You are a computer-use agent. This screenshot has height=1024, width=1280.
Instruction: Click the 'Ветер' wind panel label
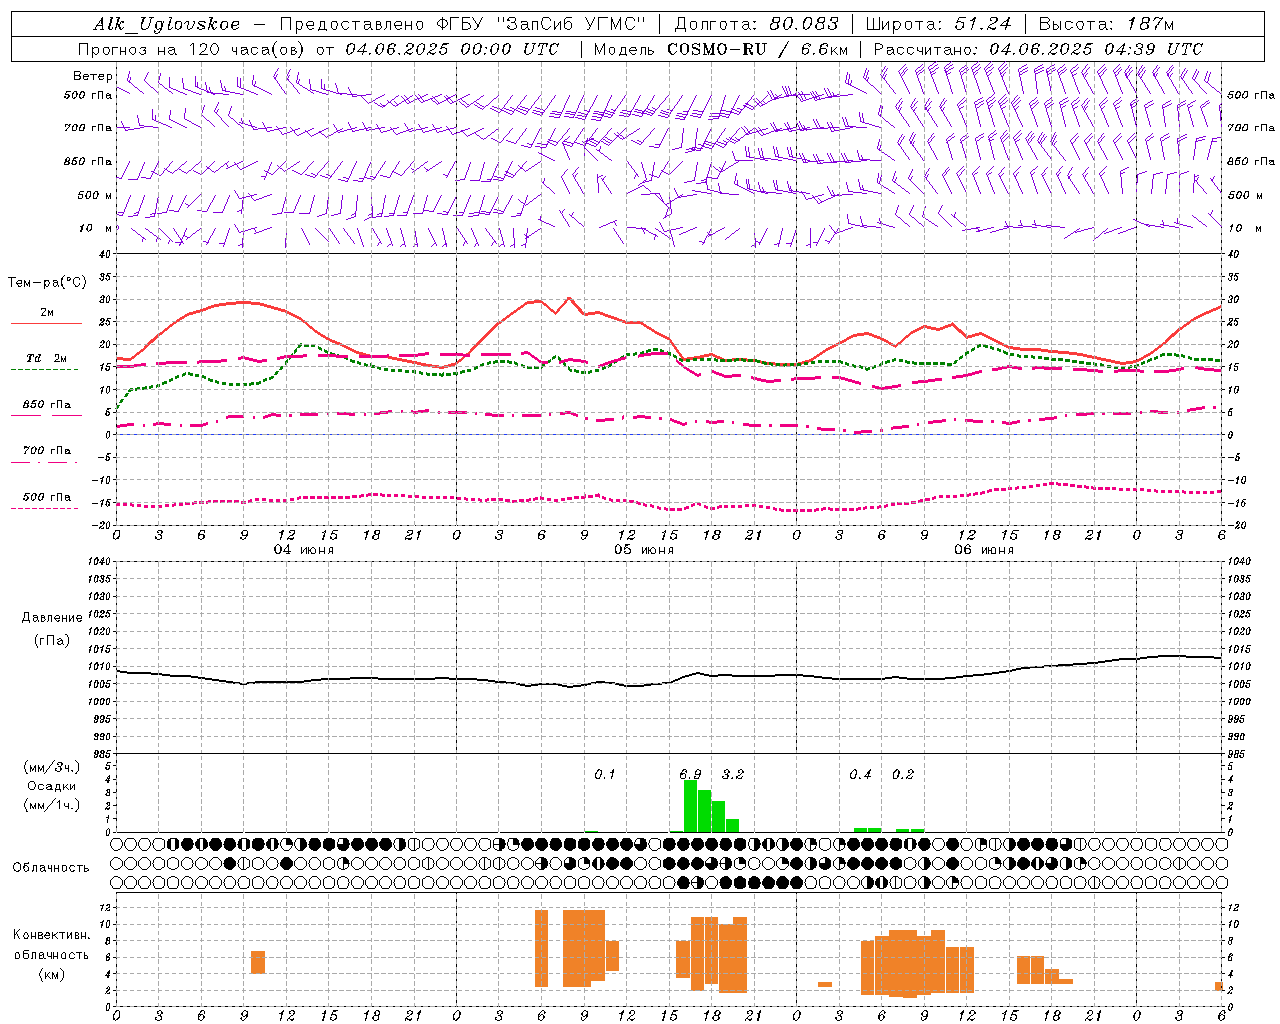93,76
